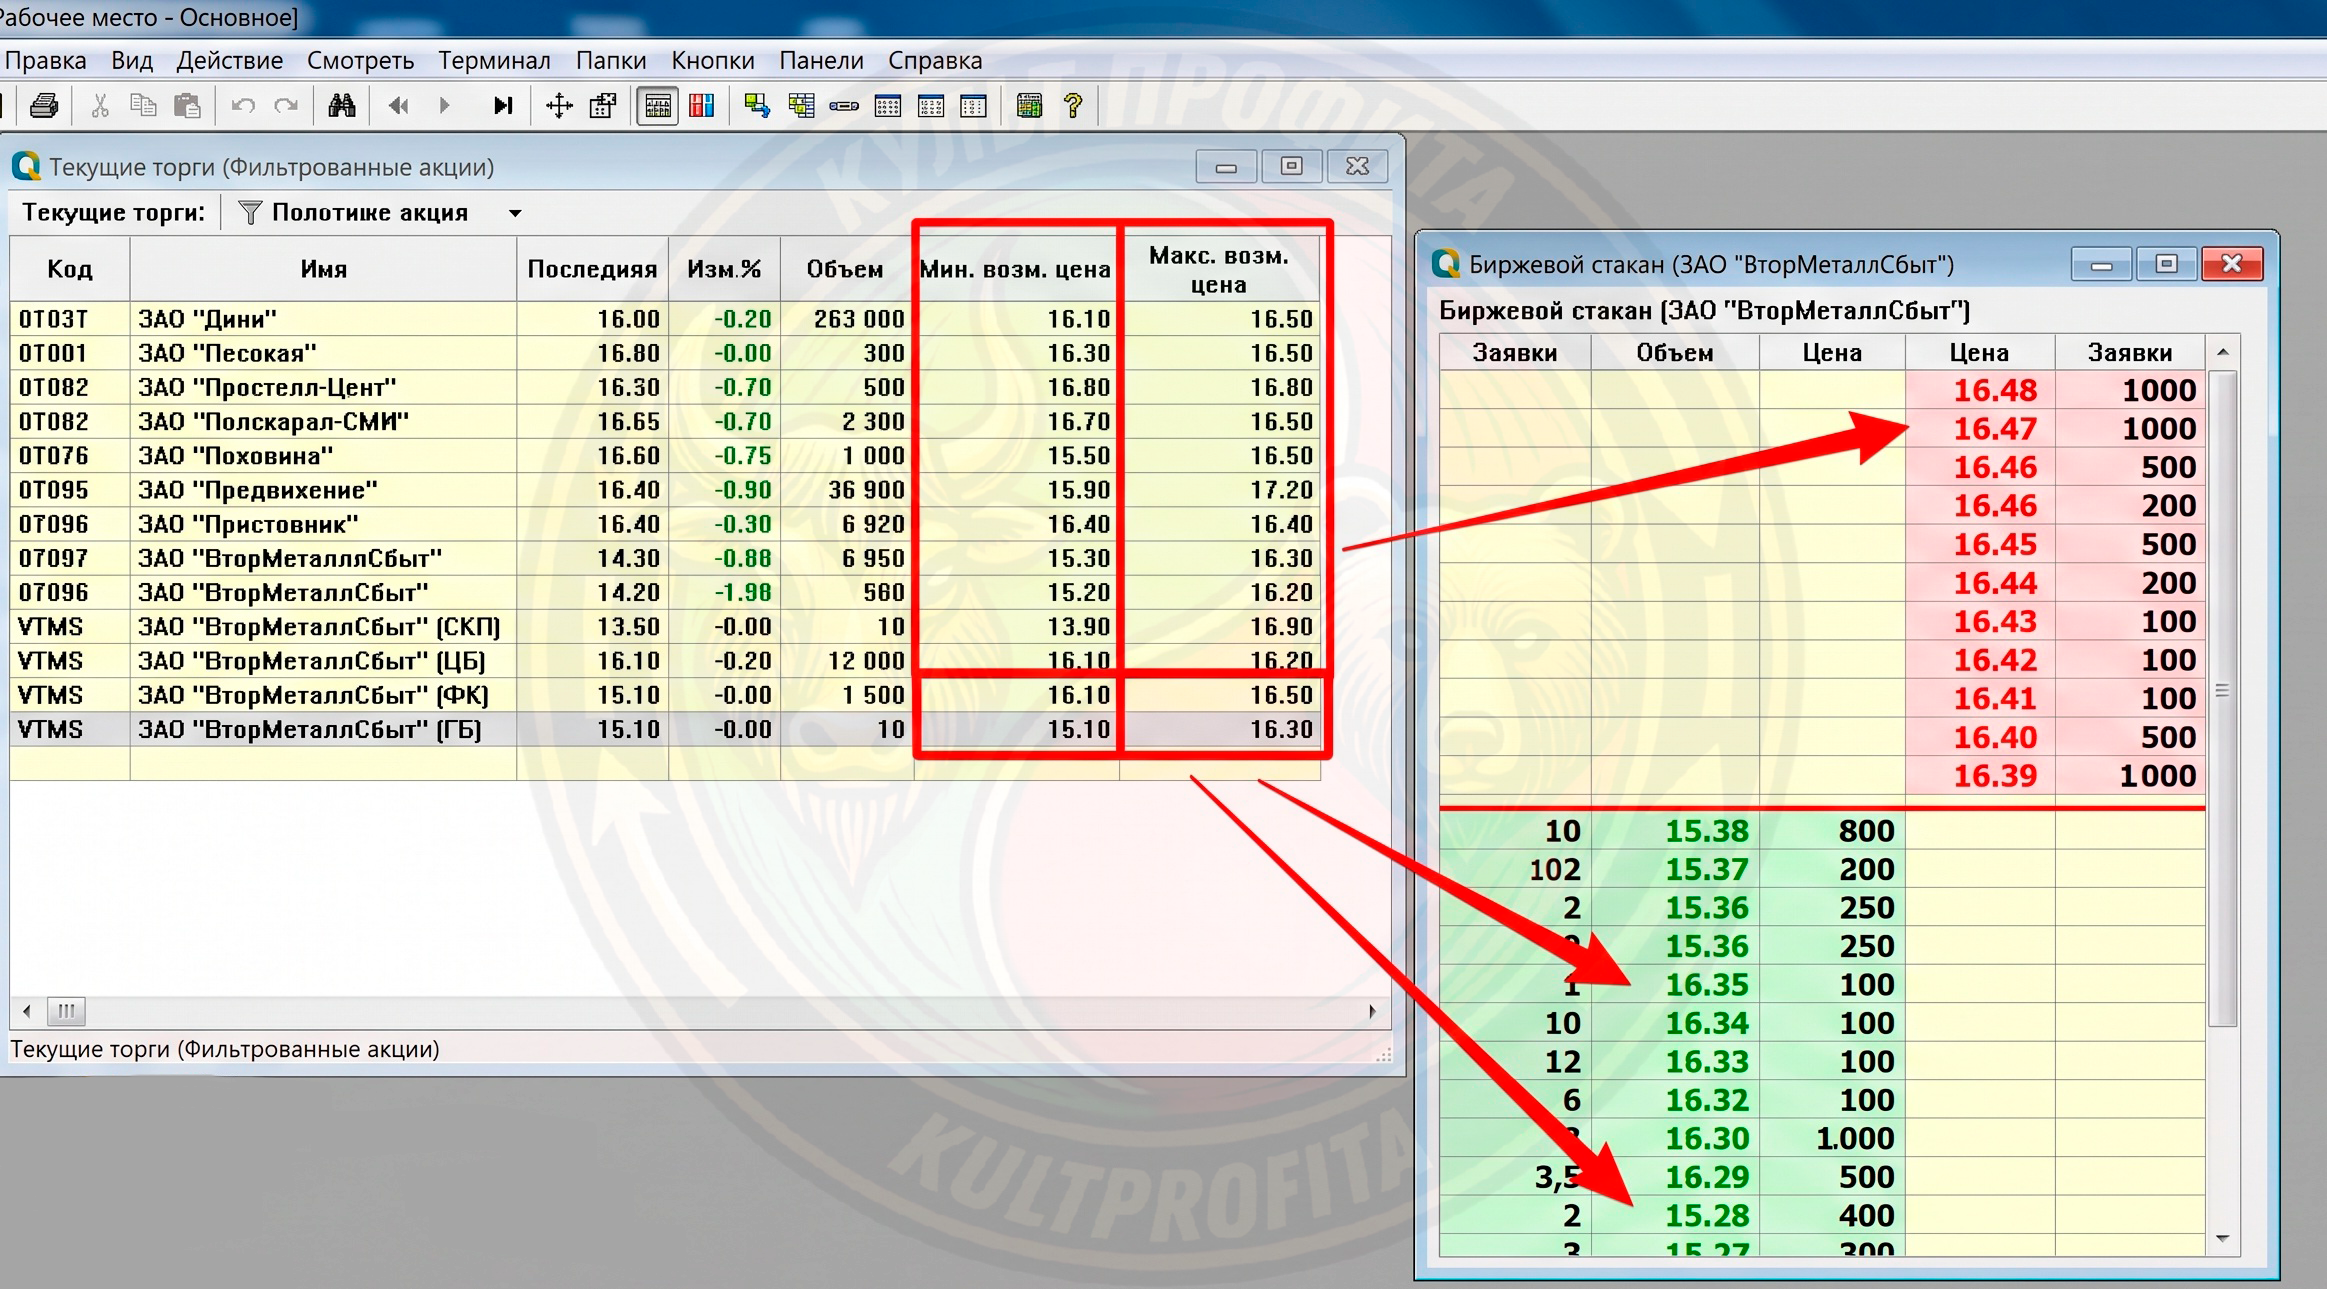Click the four-way move arrows icon

click(559, 105)
